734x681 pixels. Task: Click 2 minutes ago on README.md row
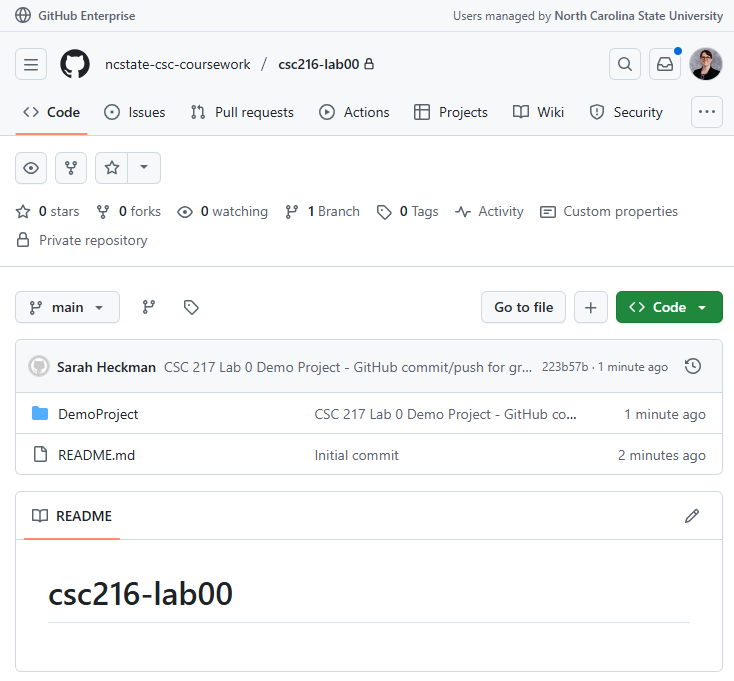point(661,455)
